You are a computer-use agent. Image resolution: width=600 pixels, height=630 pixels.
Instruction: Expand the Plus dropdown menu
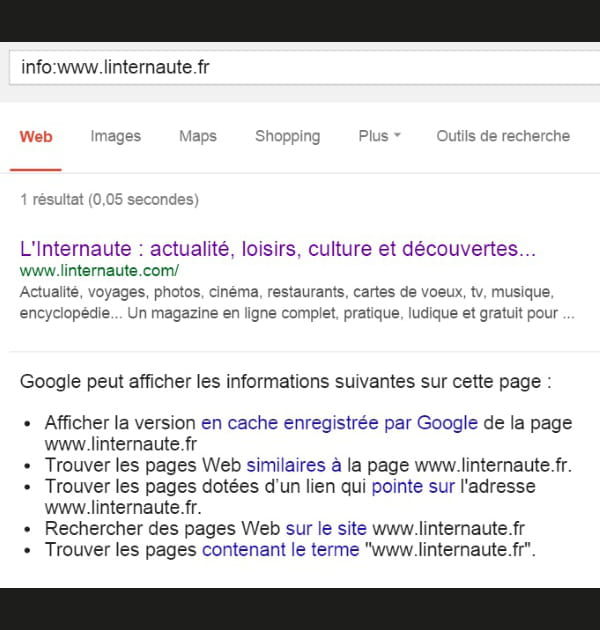pyautogui.click(x=378, y=137)
